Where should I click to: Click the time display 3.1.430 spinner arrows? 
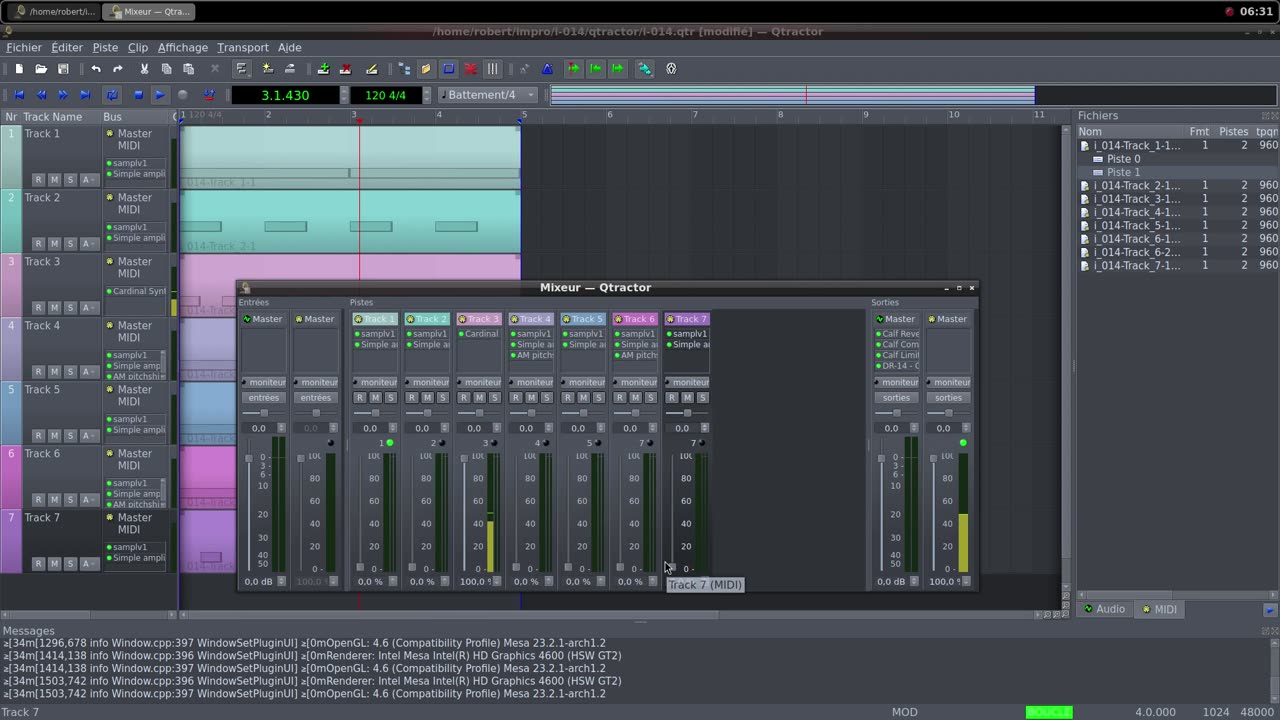tap(344, 95)
